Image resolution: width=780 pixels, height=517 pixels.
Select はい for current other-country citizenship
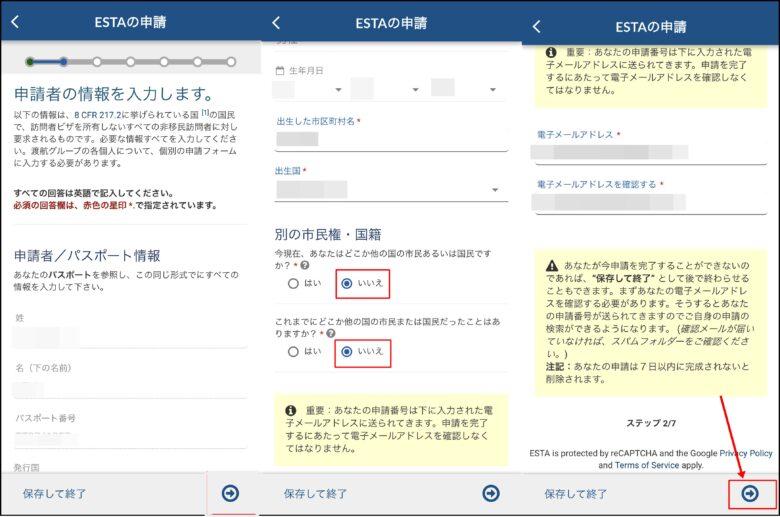tap(293, 283)
